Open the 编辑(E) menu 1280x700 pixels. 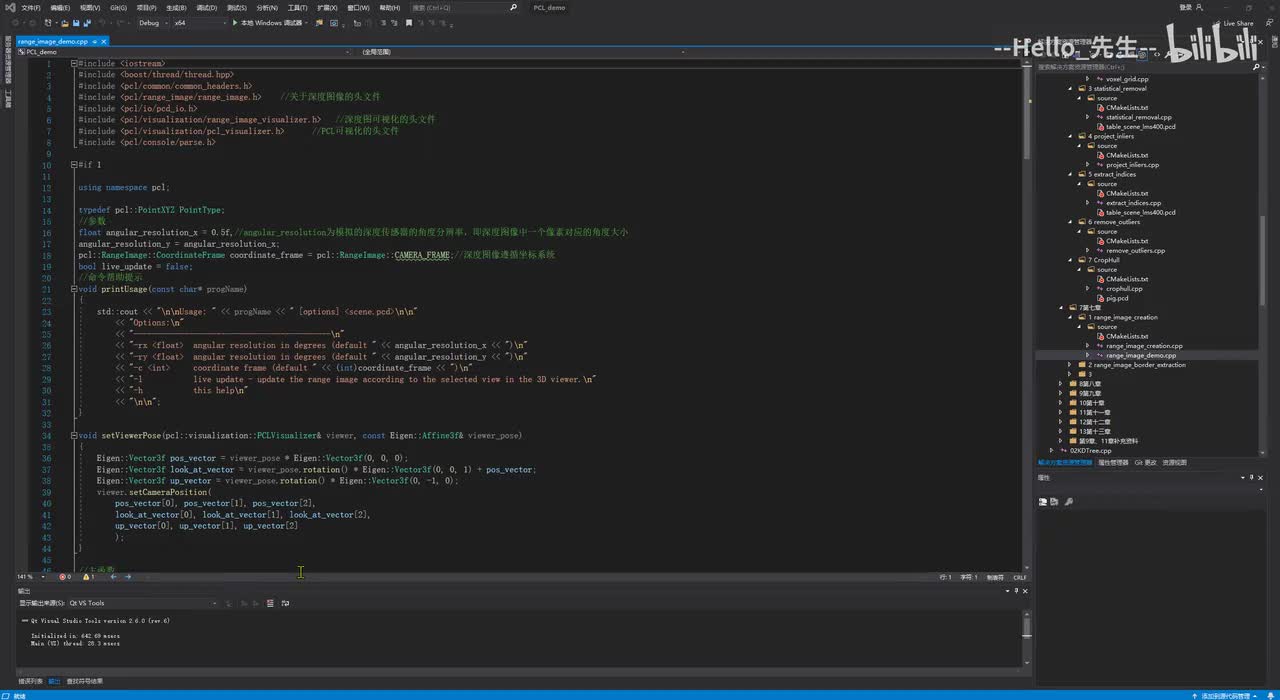[60, 7]
